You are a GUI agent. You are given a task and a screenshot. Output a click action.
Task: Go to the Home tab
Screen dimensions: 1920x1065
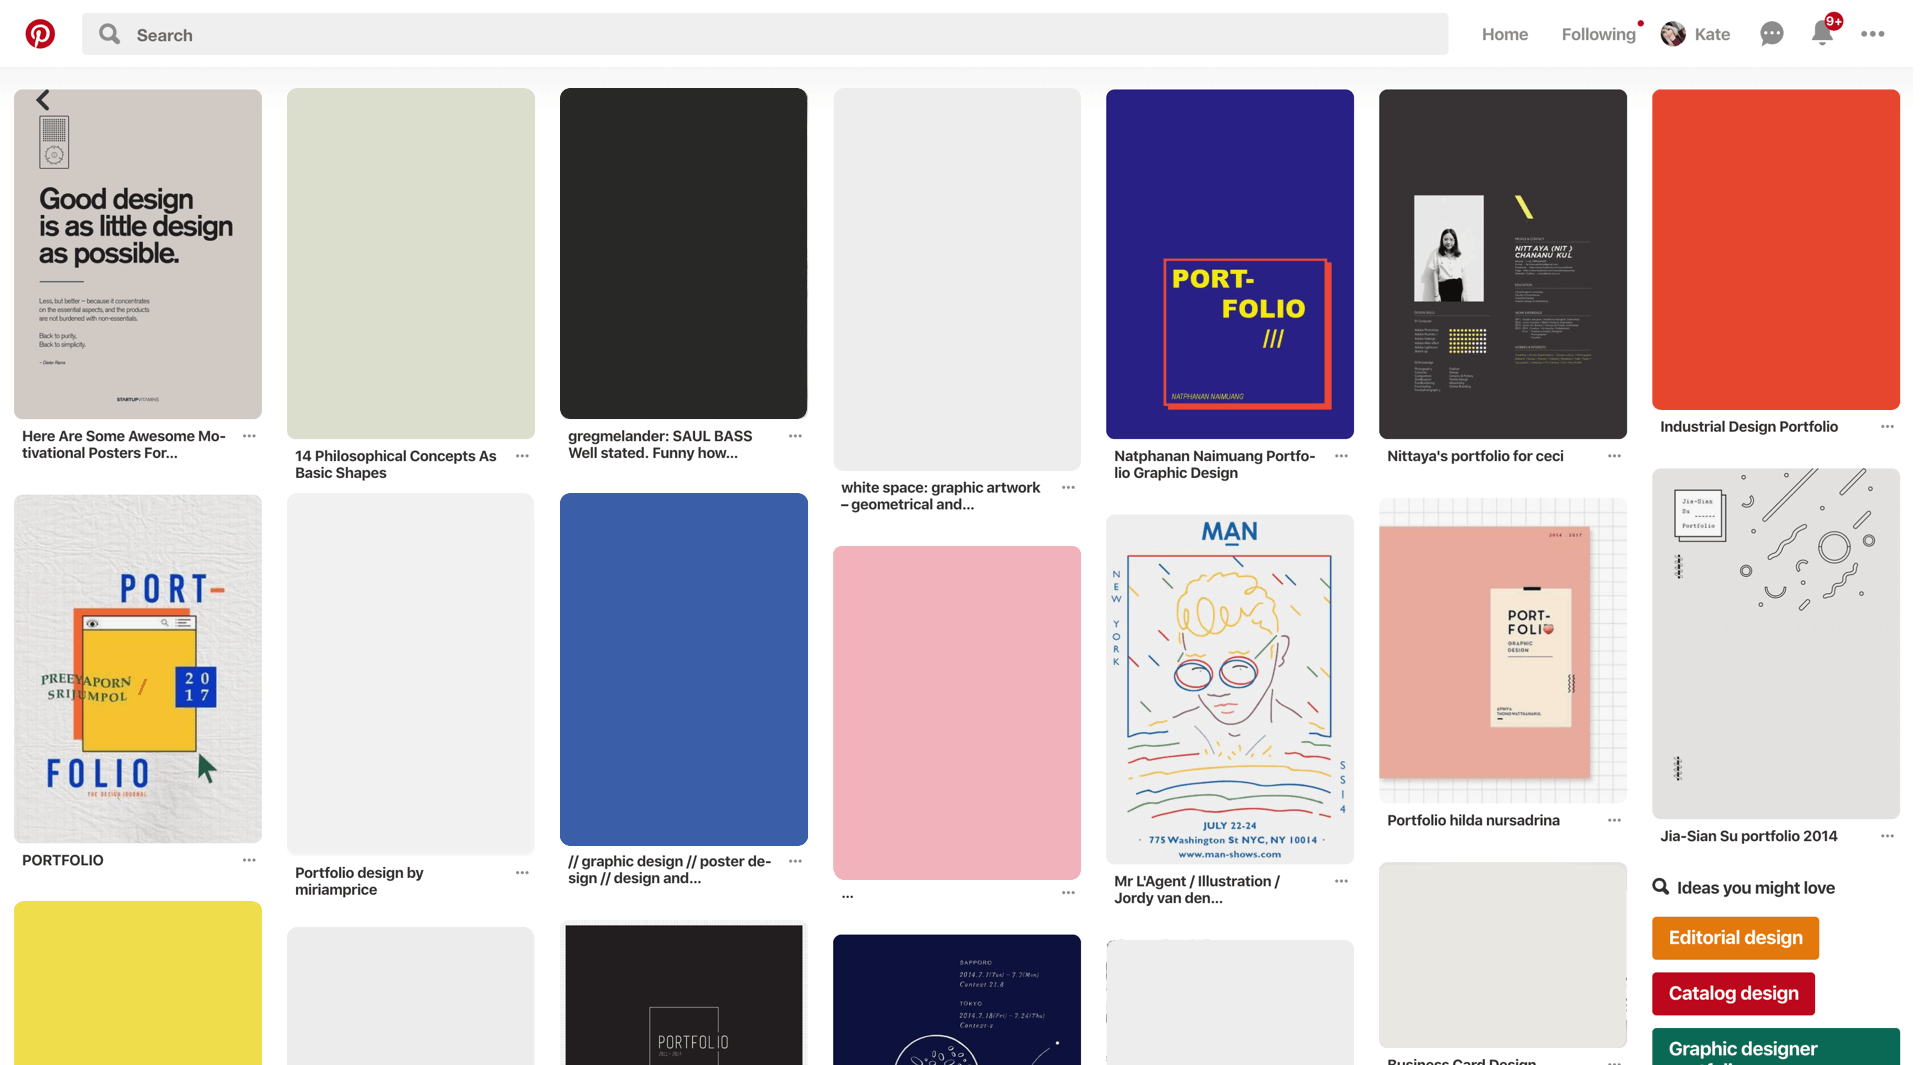tap(1504, 34)
